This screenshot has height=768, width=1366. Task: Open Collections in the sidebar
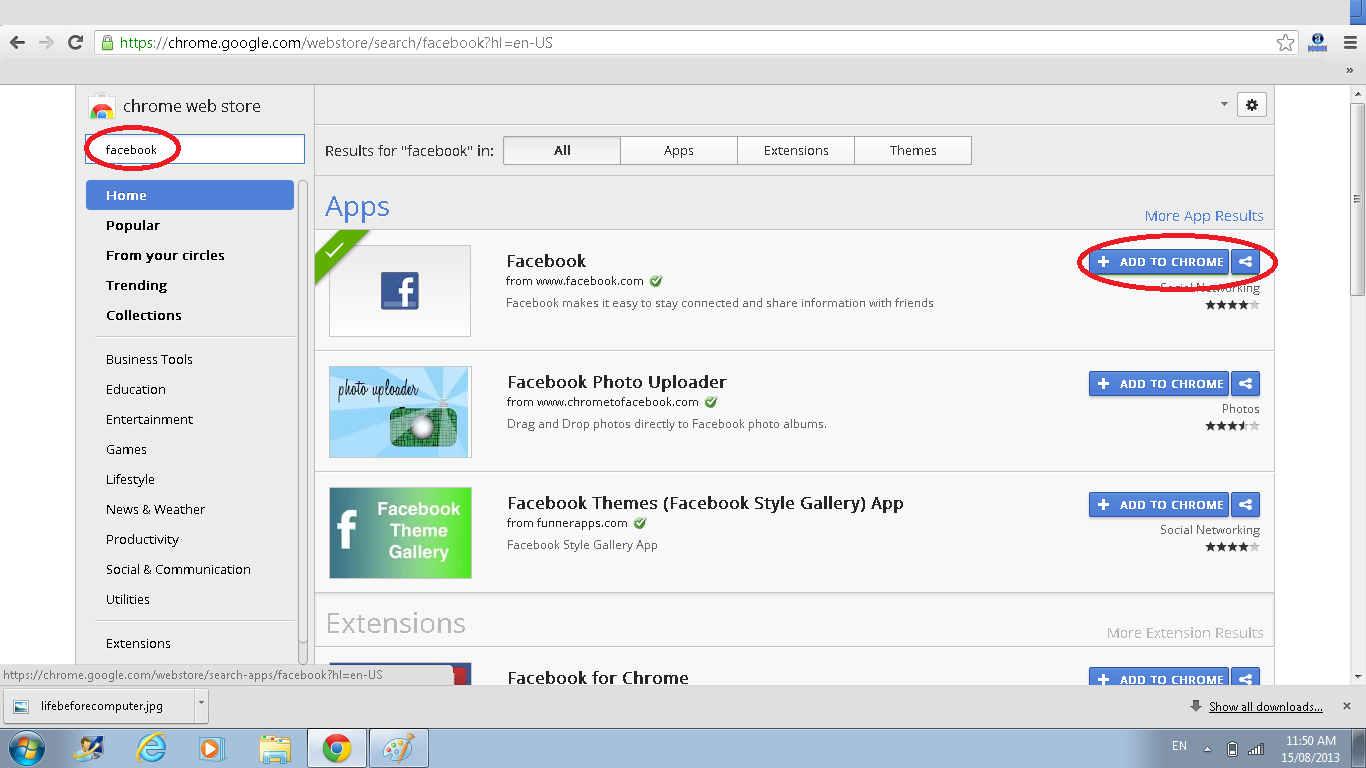tap(144, 315)
